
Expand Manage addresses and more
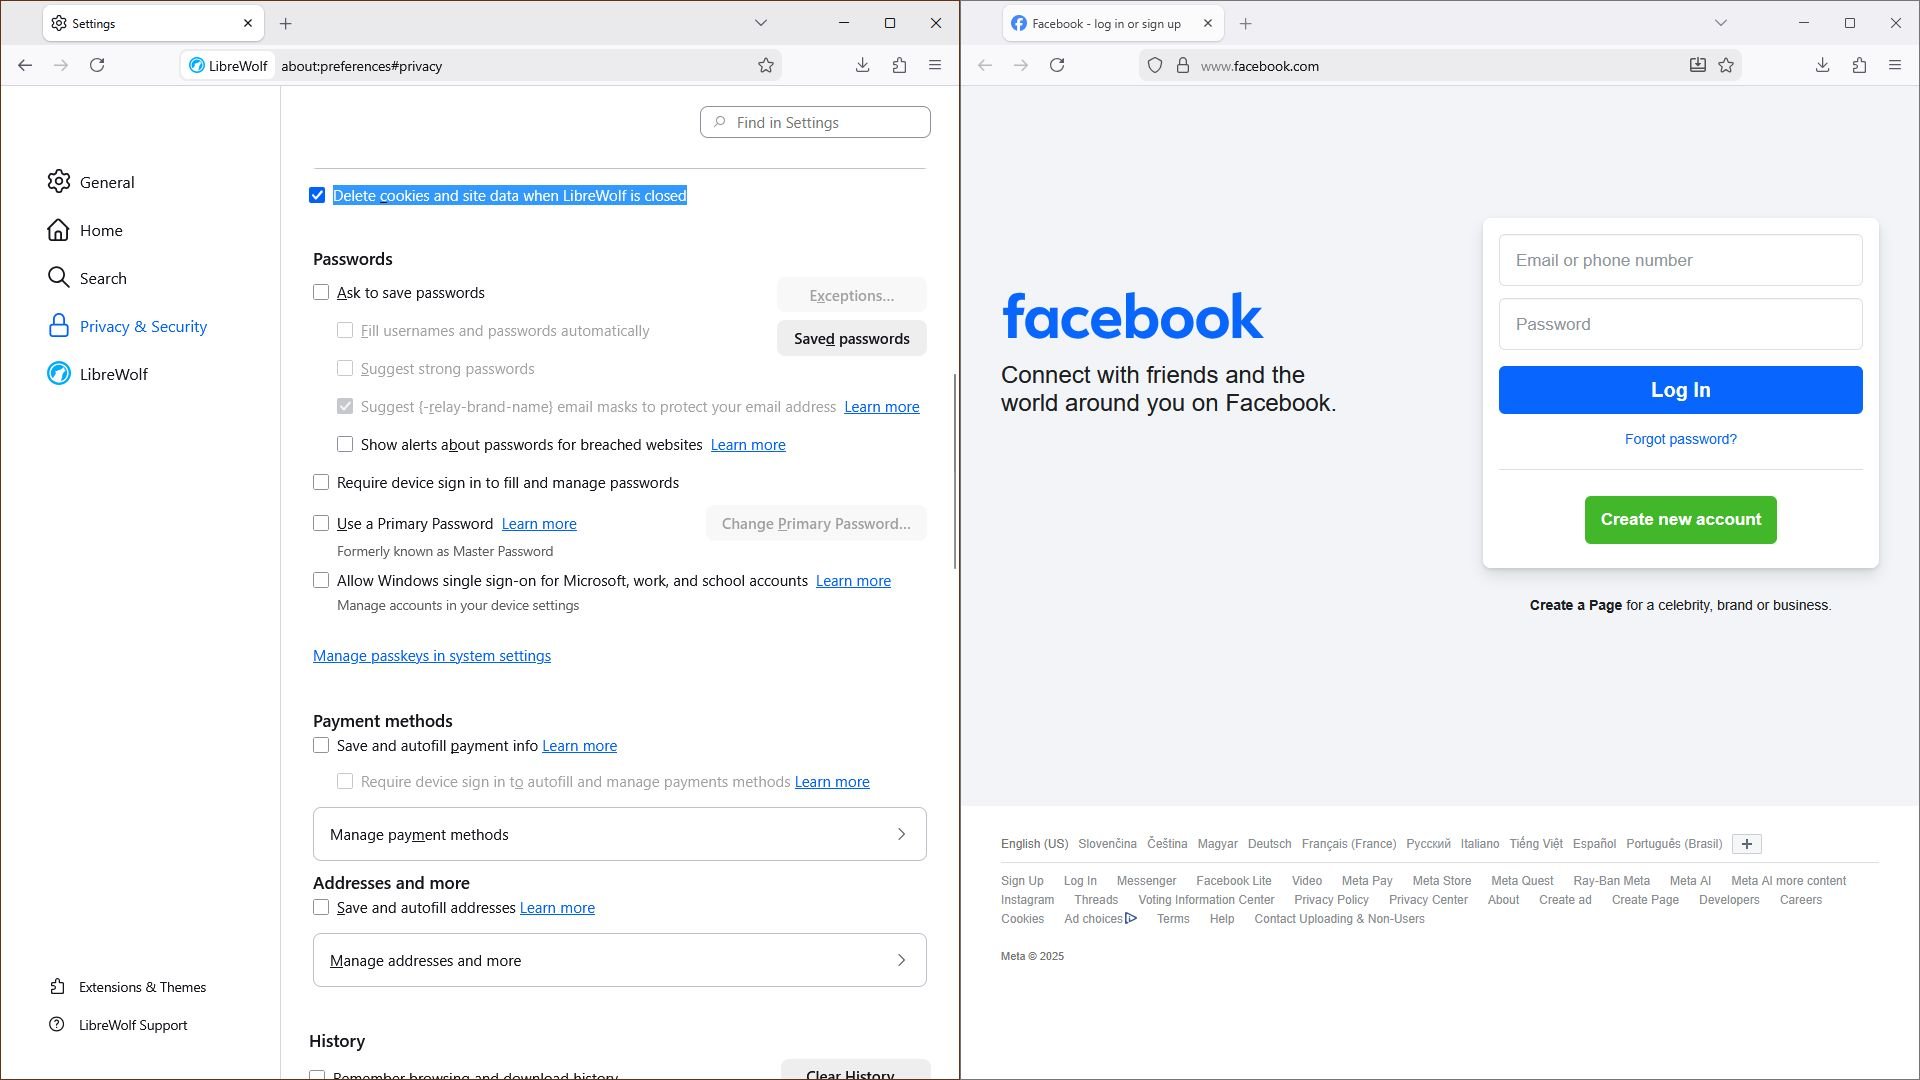coord(620,960)
